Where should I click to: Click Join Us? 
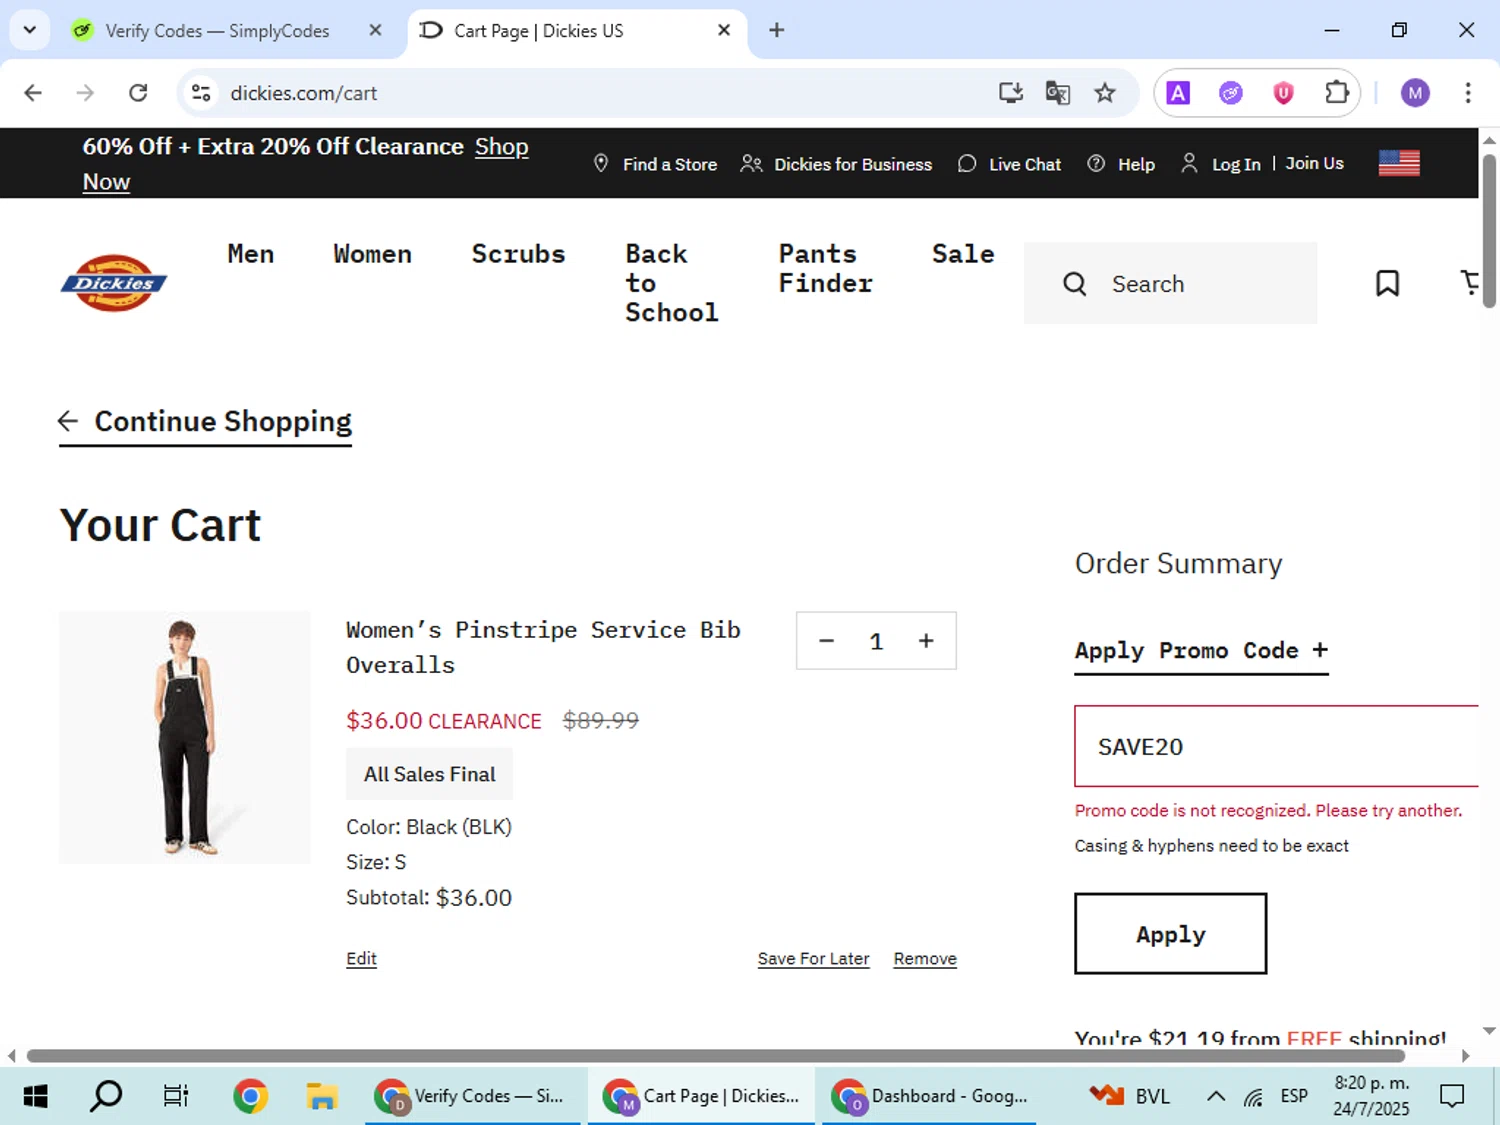1314,163
